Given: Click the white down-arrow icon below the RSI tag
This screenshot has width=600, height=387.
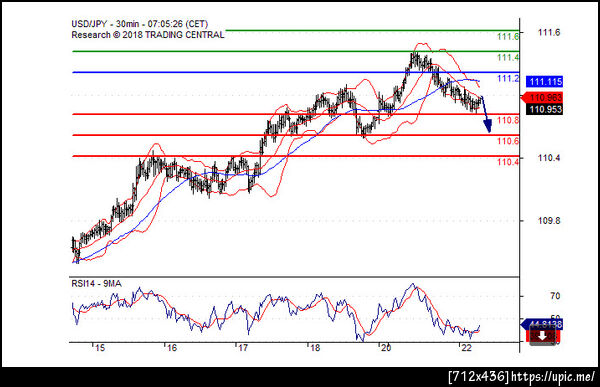Looking at the screenshot, I should (x=543, y=336).
